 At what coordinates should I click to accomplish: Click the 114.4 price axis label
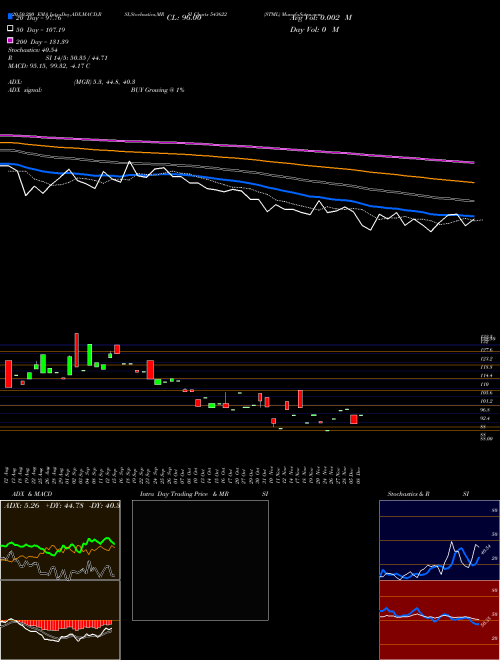click(x=487, y=375)
